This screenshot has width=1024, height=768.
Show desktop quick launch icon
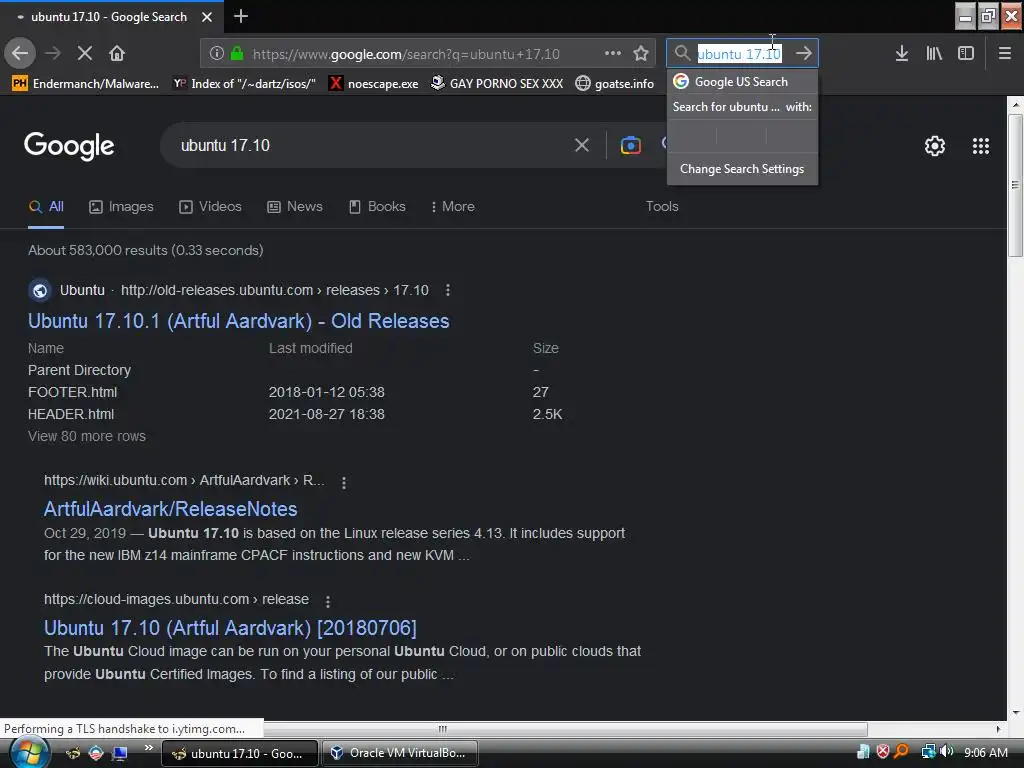(x=120, y=753)
